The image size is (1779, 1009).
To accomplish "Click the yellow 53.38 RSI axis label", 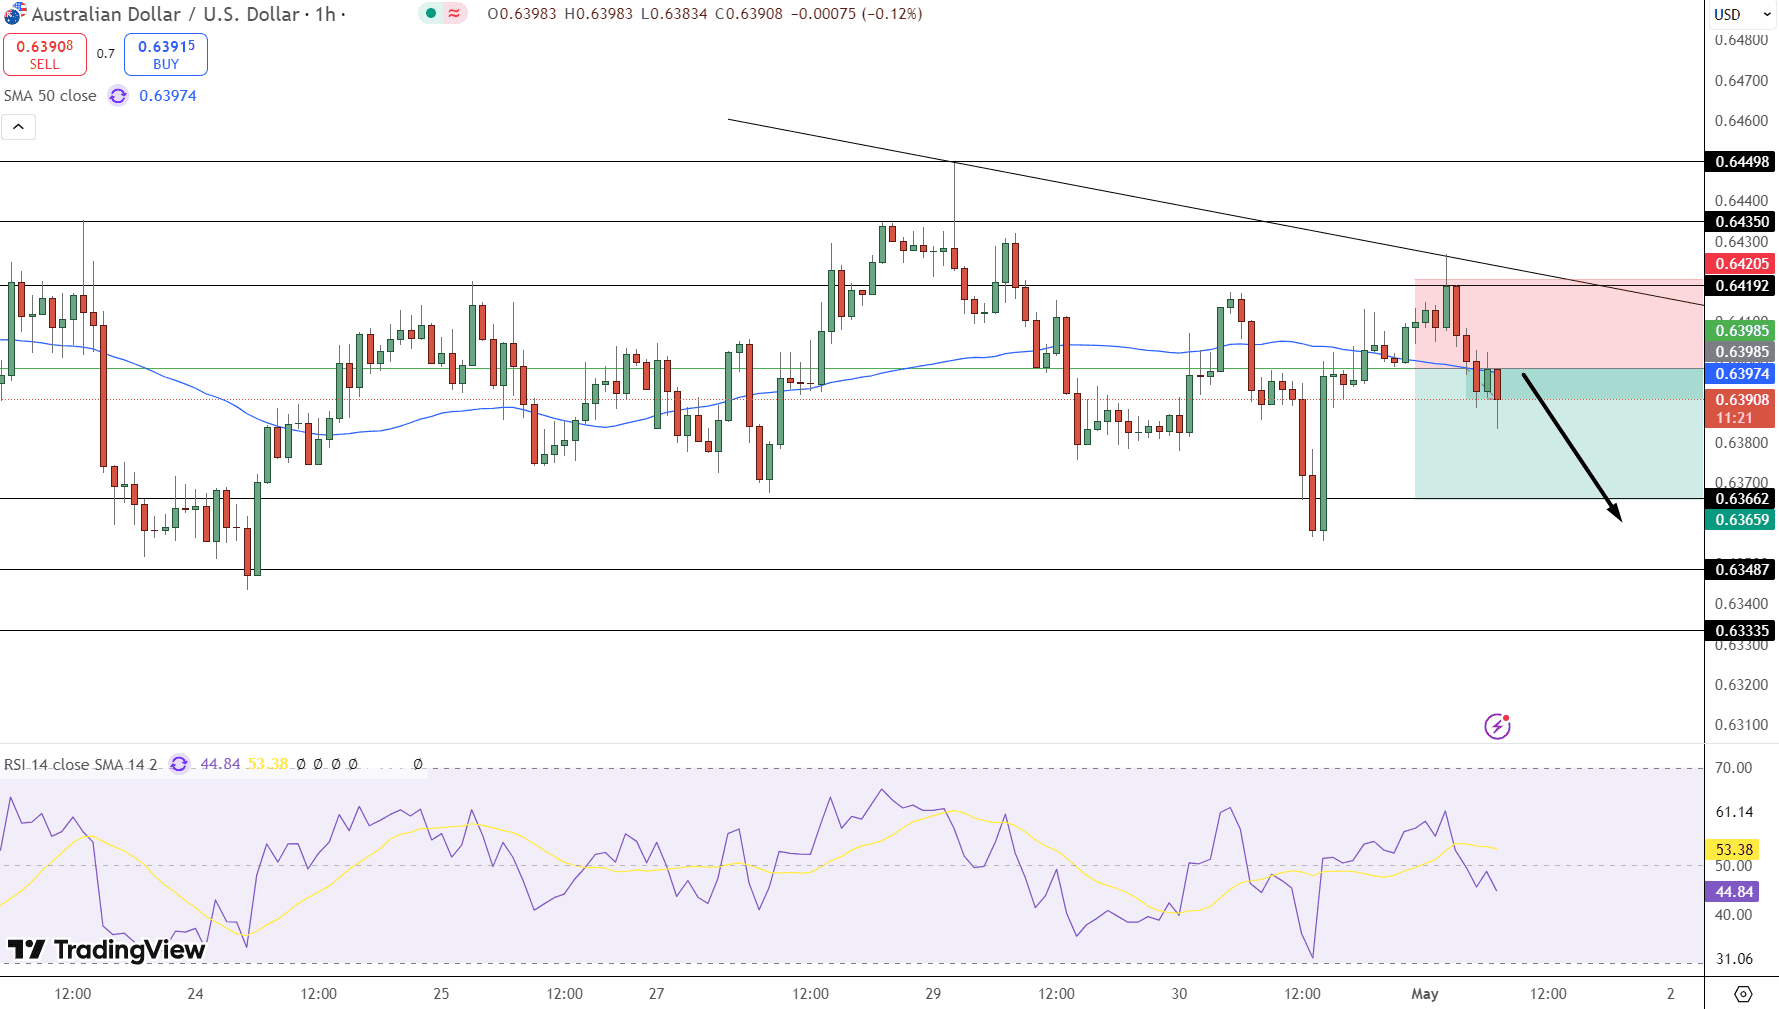I will click(1733, 850).
